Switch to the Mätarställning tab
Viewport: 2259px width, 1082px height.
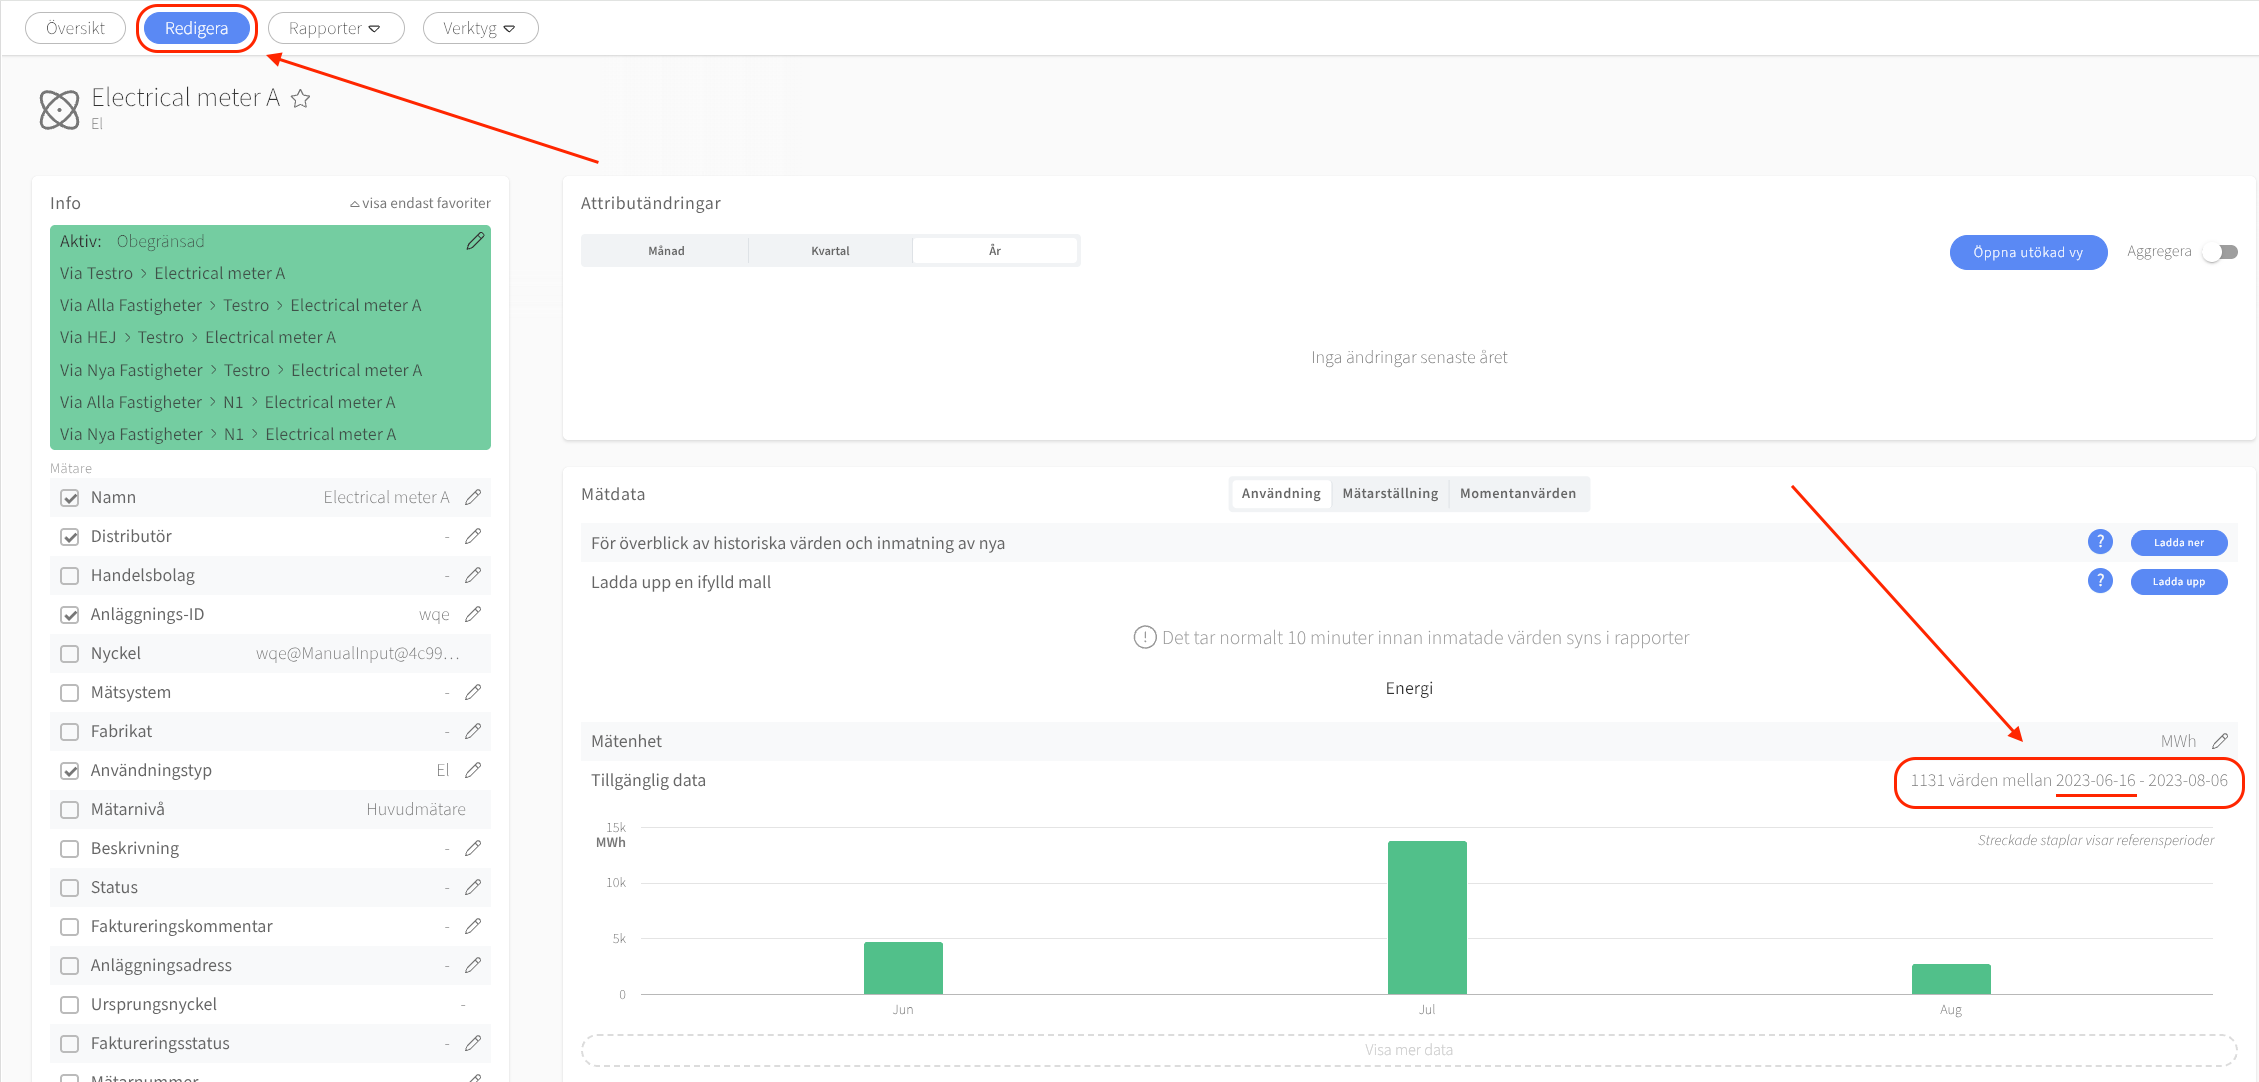[x=1390, y=494]
